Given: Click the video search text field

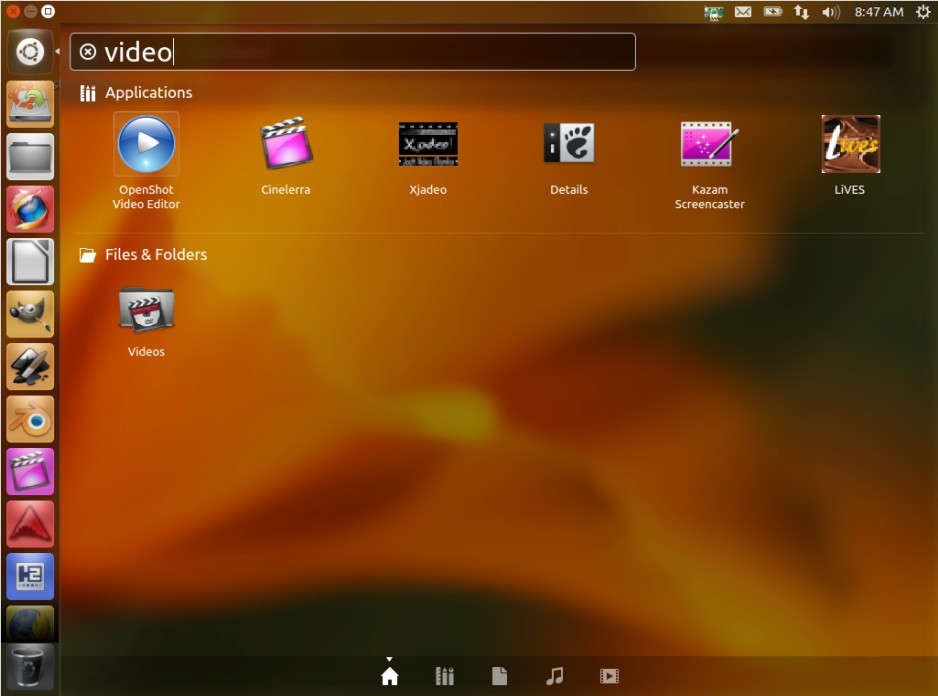Looking at the screenshot, I should (353, 52).
